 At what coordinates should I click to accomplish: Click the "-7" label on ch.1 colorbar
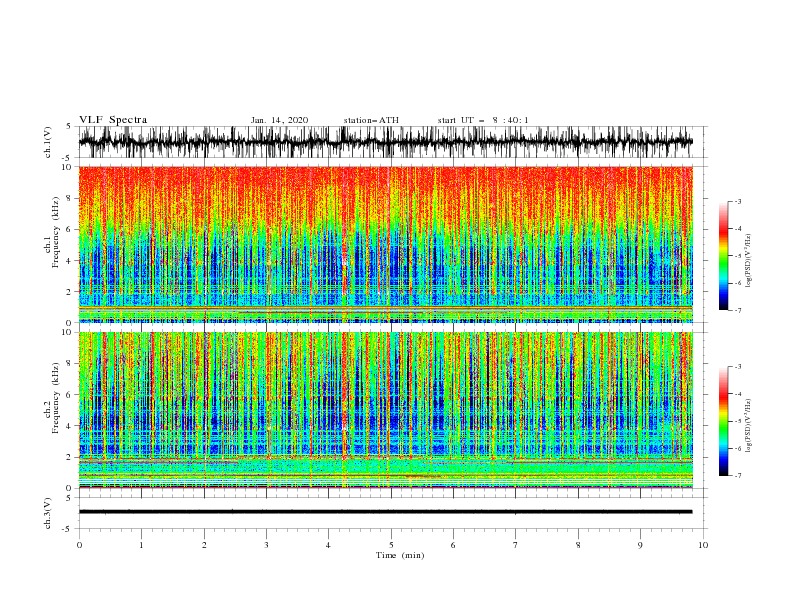[x=738, y=310]
